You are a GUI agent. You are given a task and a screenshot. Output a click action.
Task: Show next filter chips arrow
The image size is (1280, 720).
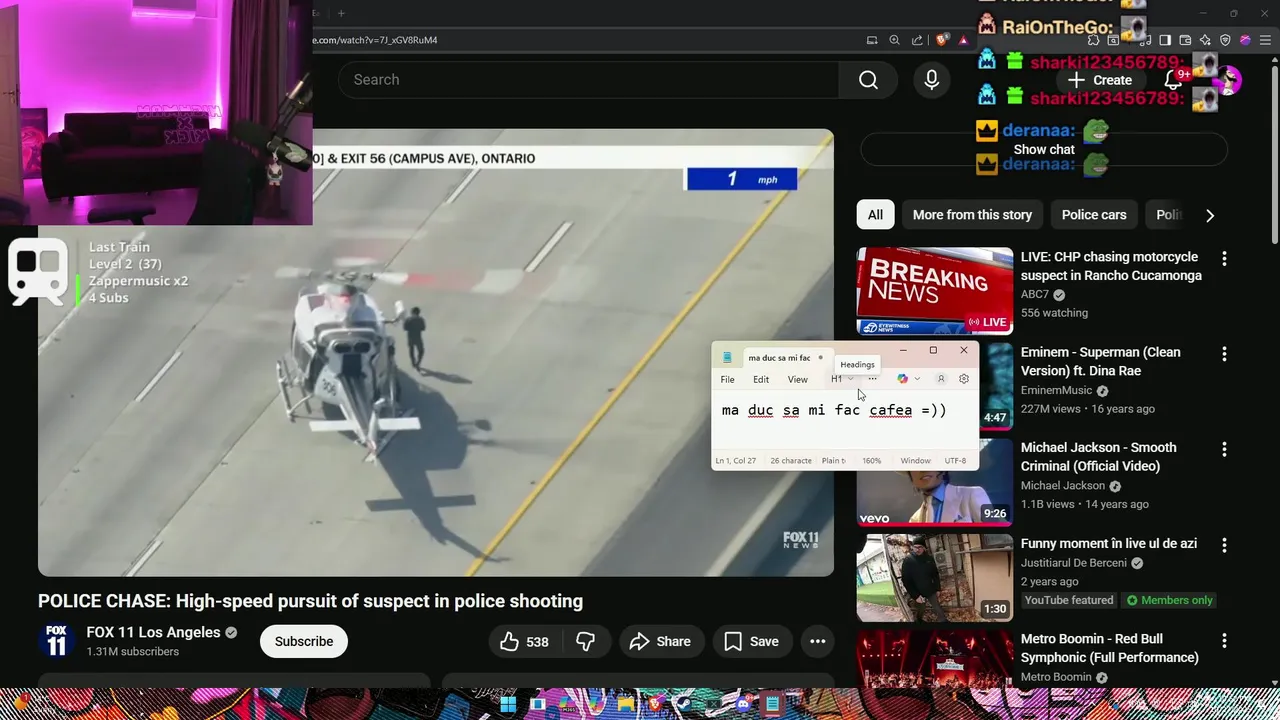click(x=1210, y=215)
